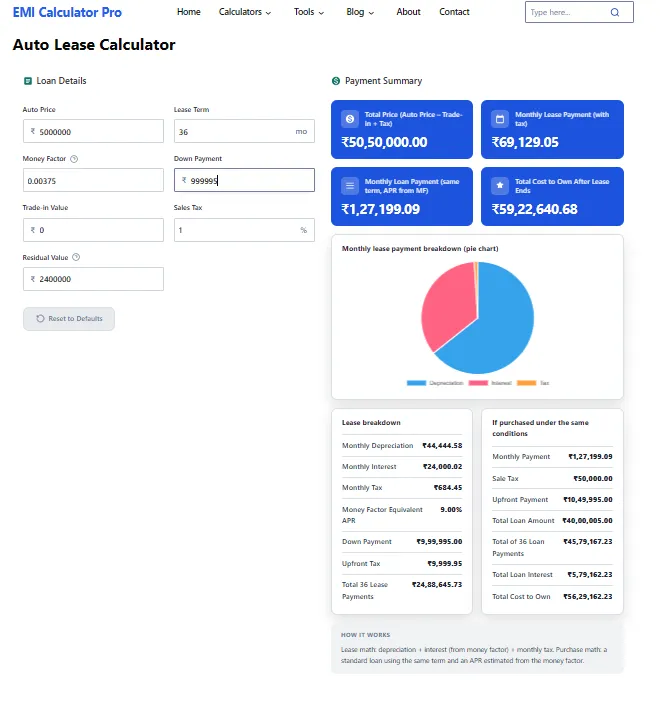Click the ₹45,79,167.23 loan payments total

coord(588,542)
